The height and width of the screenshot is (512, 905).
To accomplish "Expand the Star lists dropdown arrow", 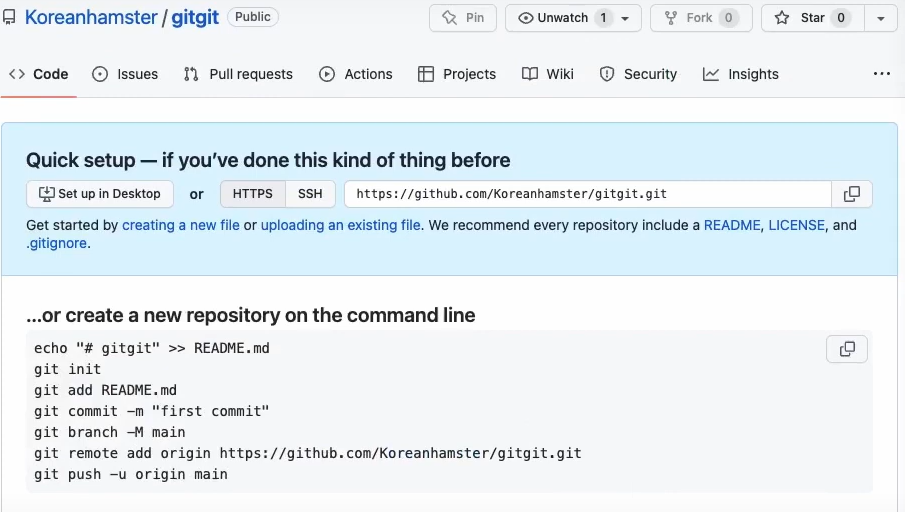I will [881, 18].
